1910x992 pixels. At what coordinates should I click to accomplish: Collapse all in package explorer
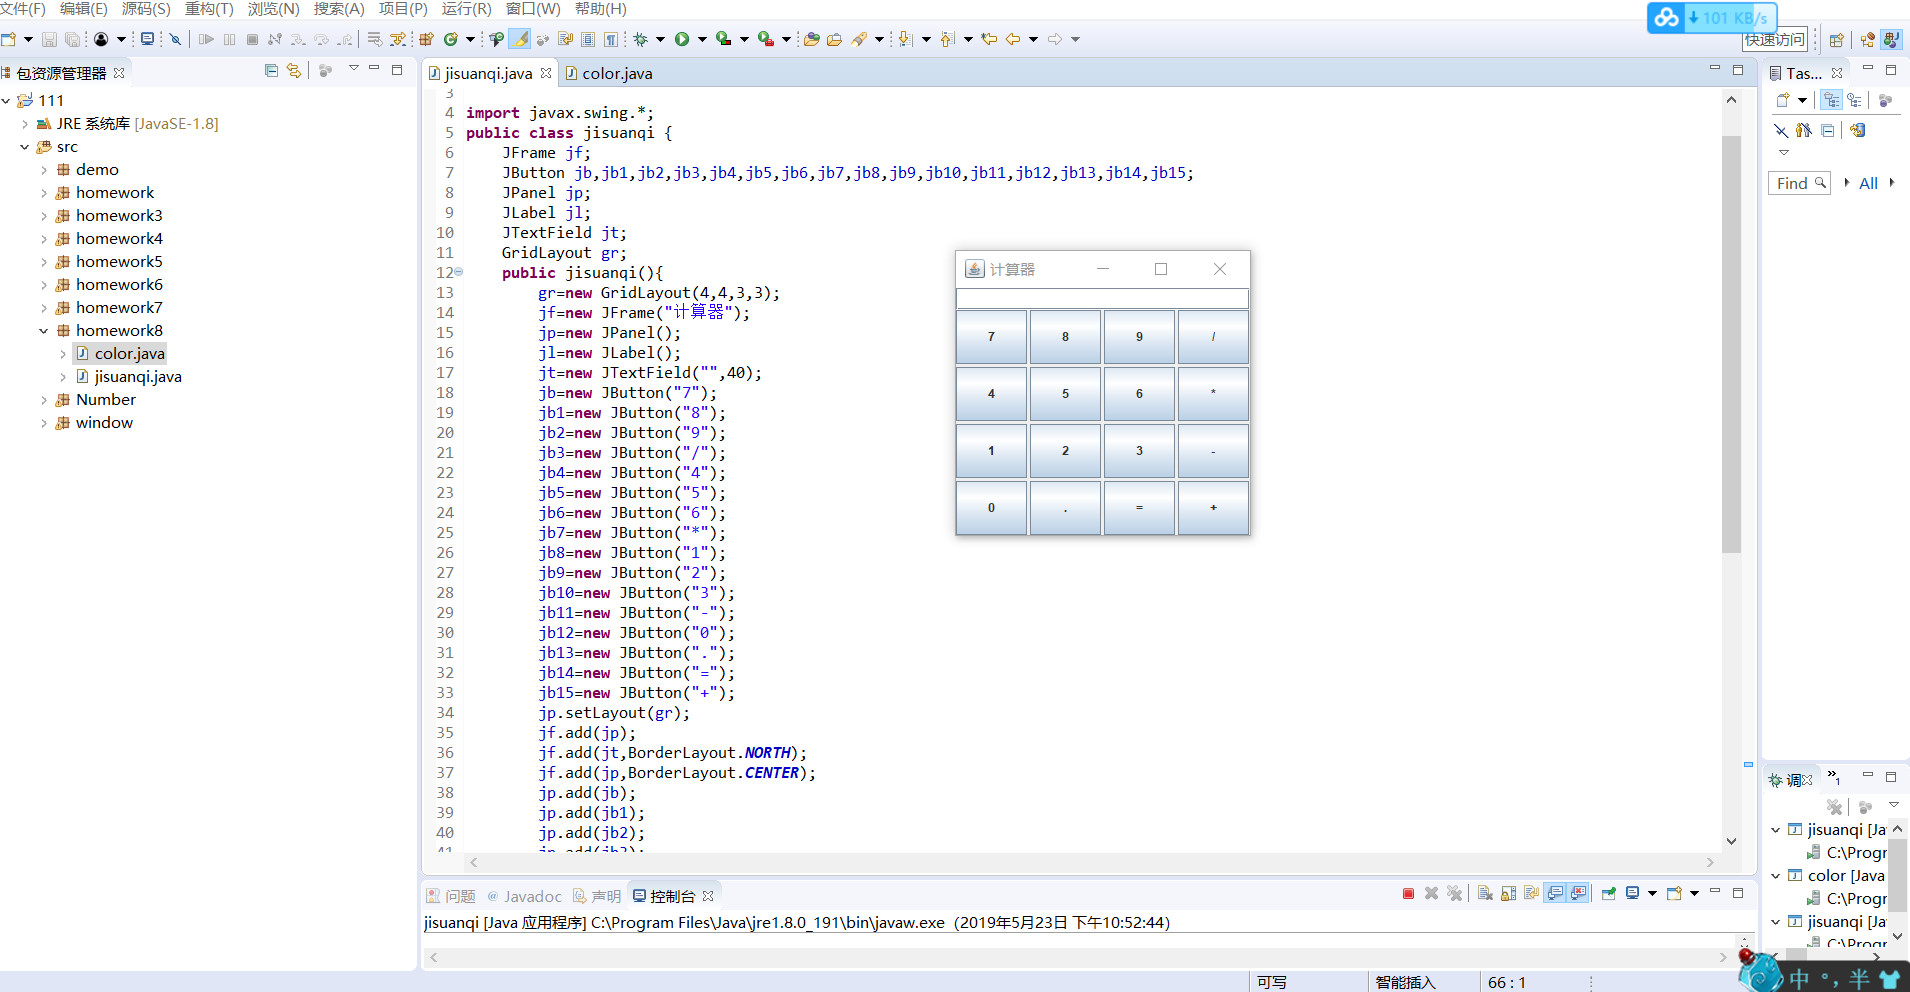[x=271, y=71]
